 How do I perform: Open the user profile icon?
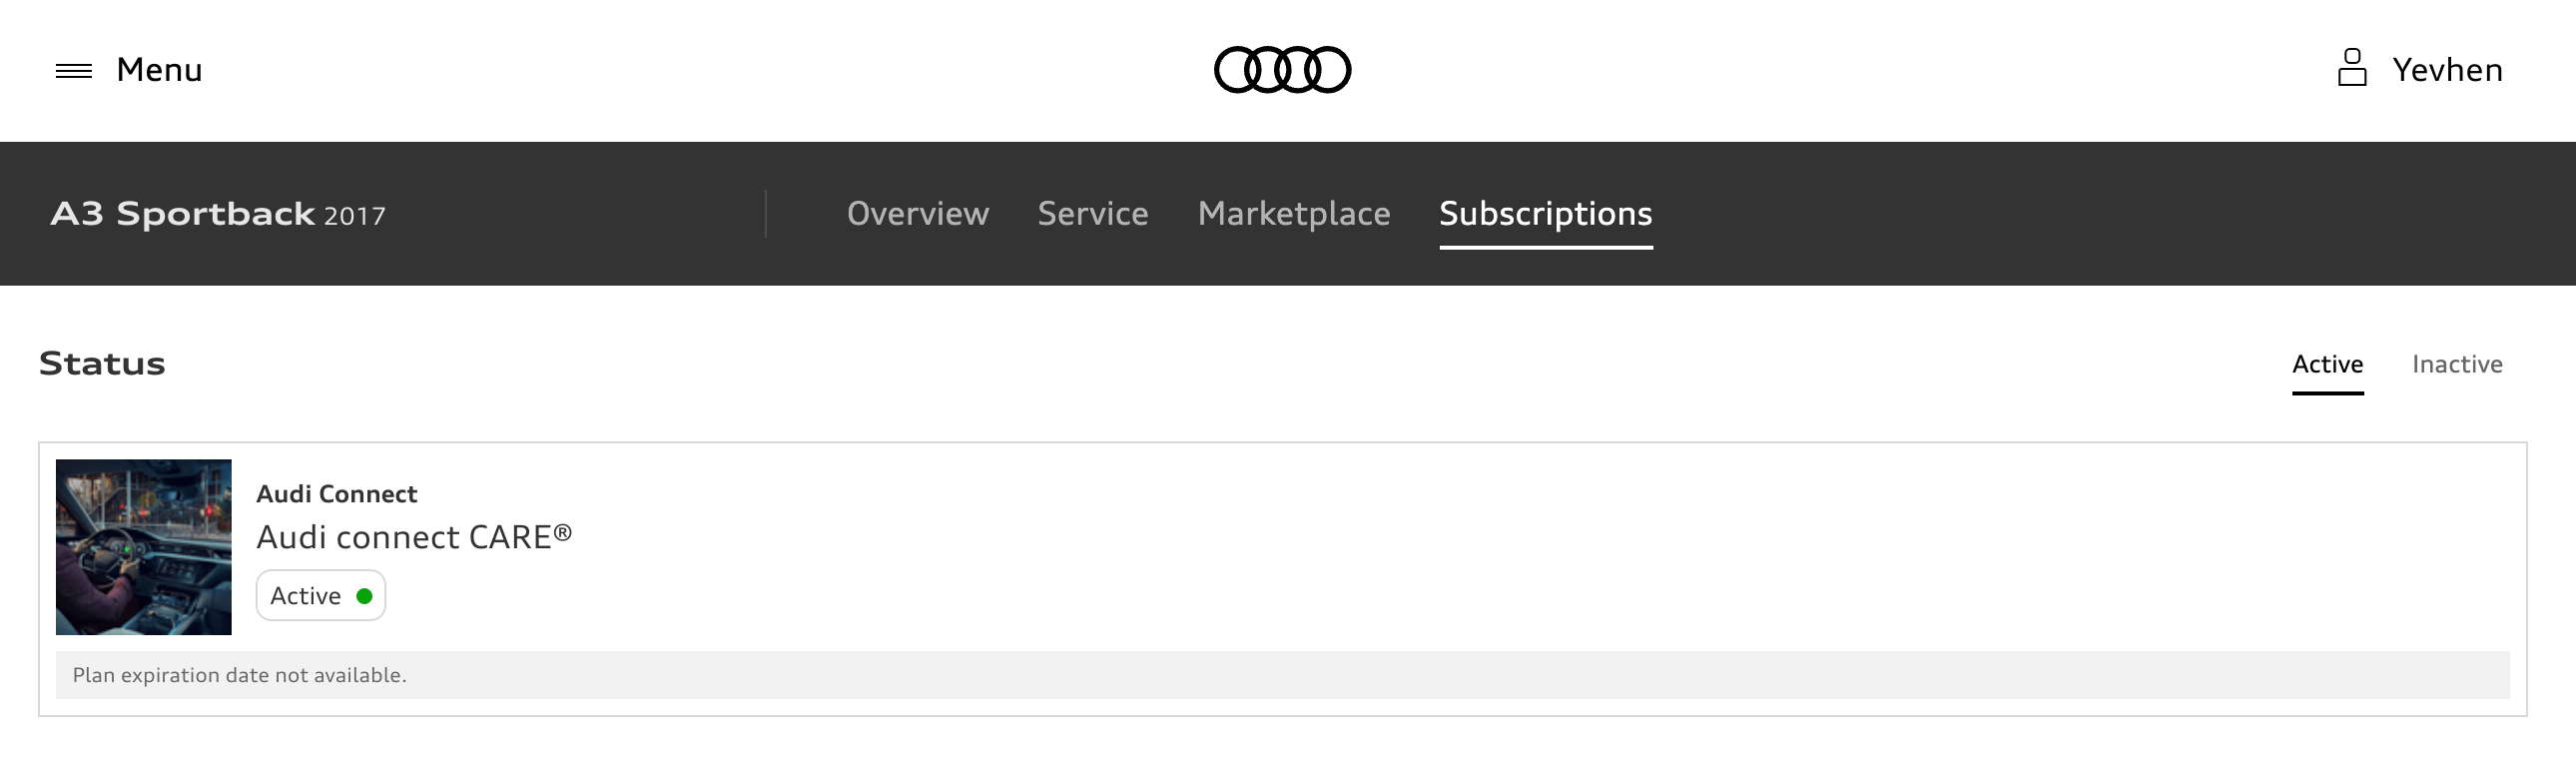point(2352,68)
